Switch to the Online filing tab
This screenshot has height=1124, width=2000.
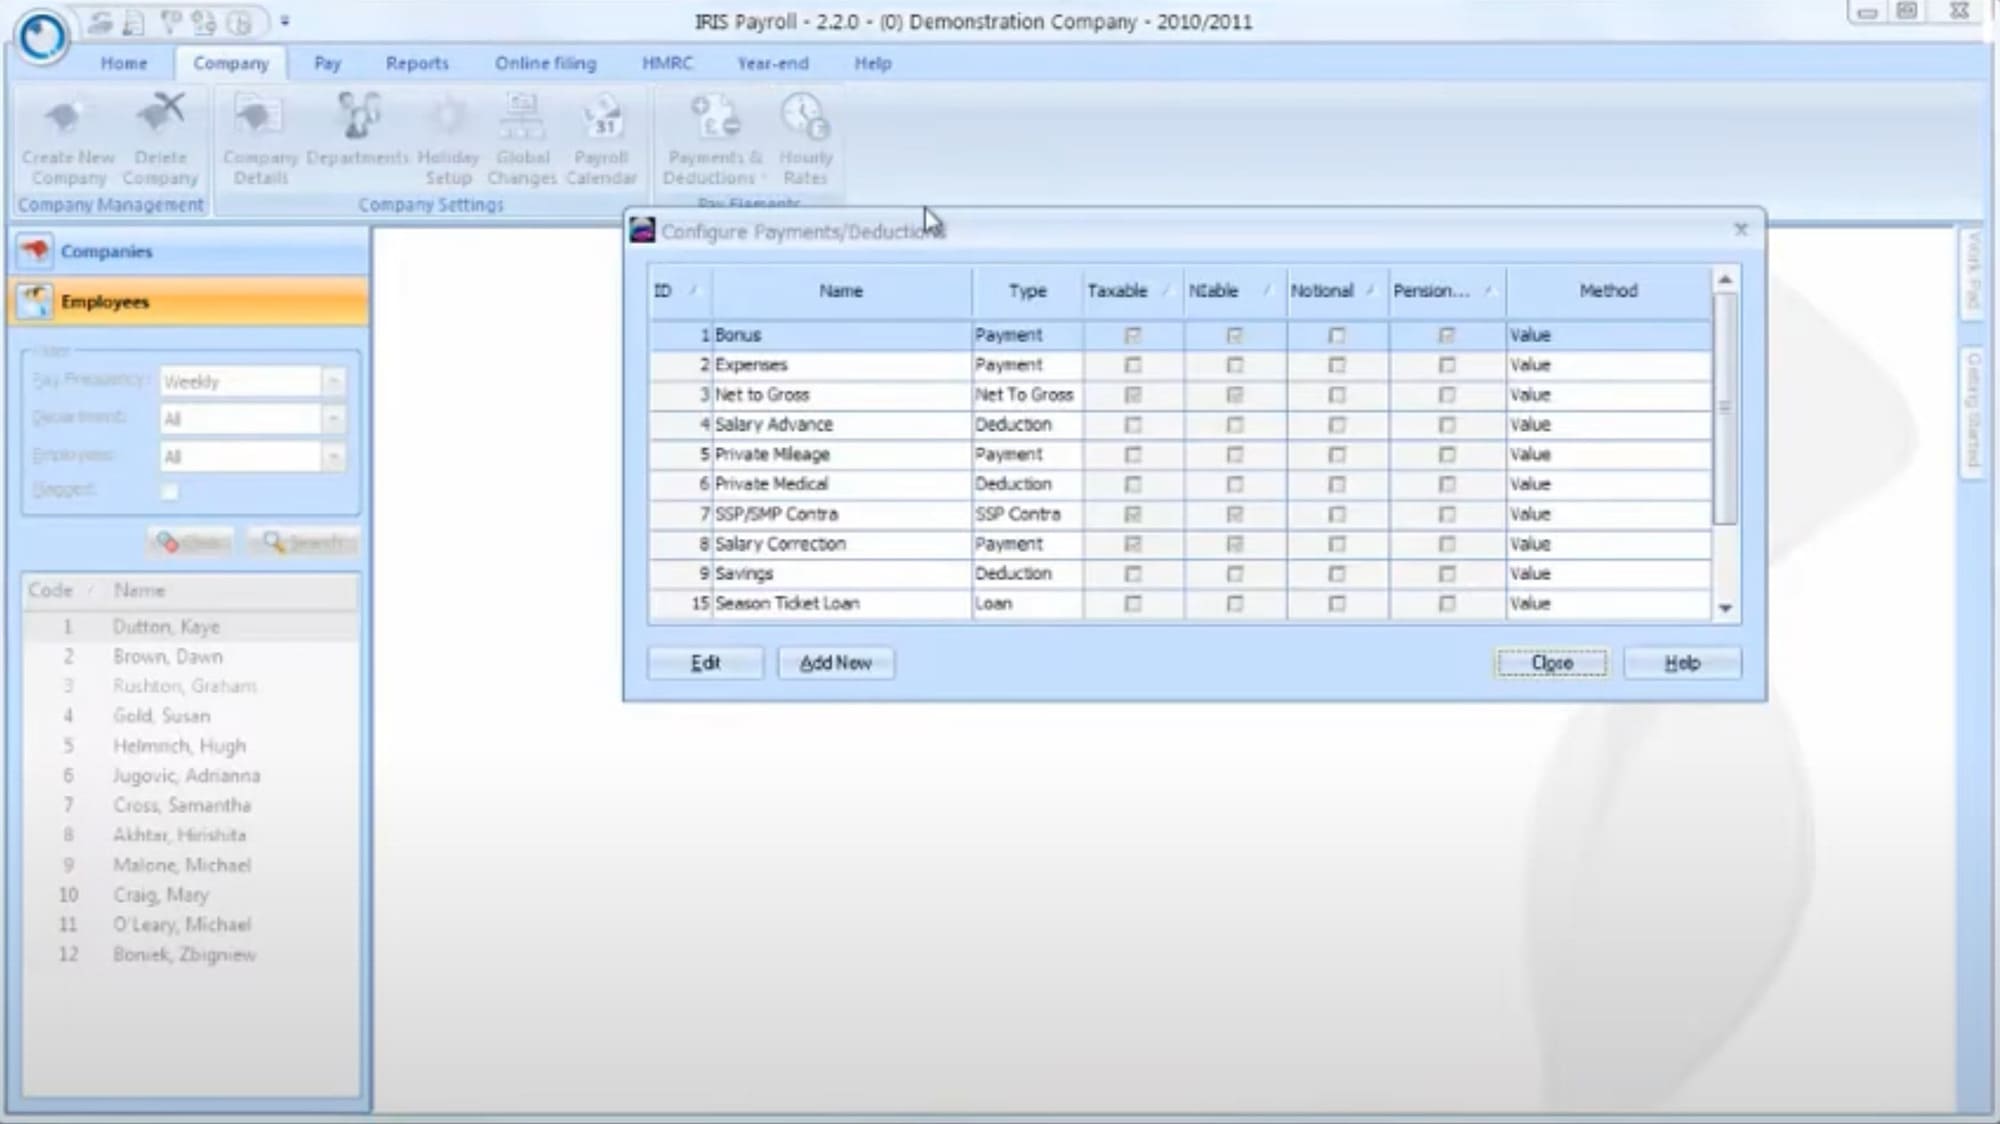pos(545,63)
